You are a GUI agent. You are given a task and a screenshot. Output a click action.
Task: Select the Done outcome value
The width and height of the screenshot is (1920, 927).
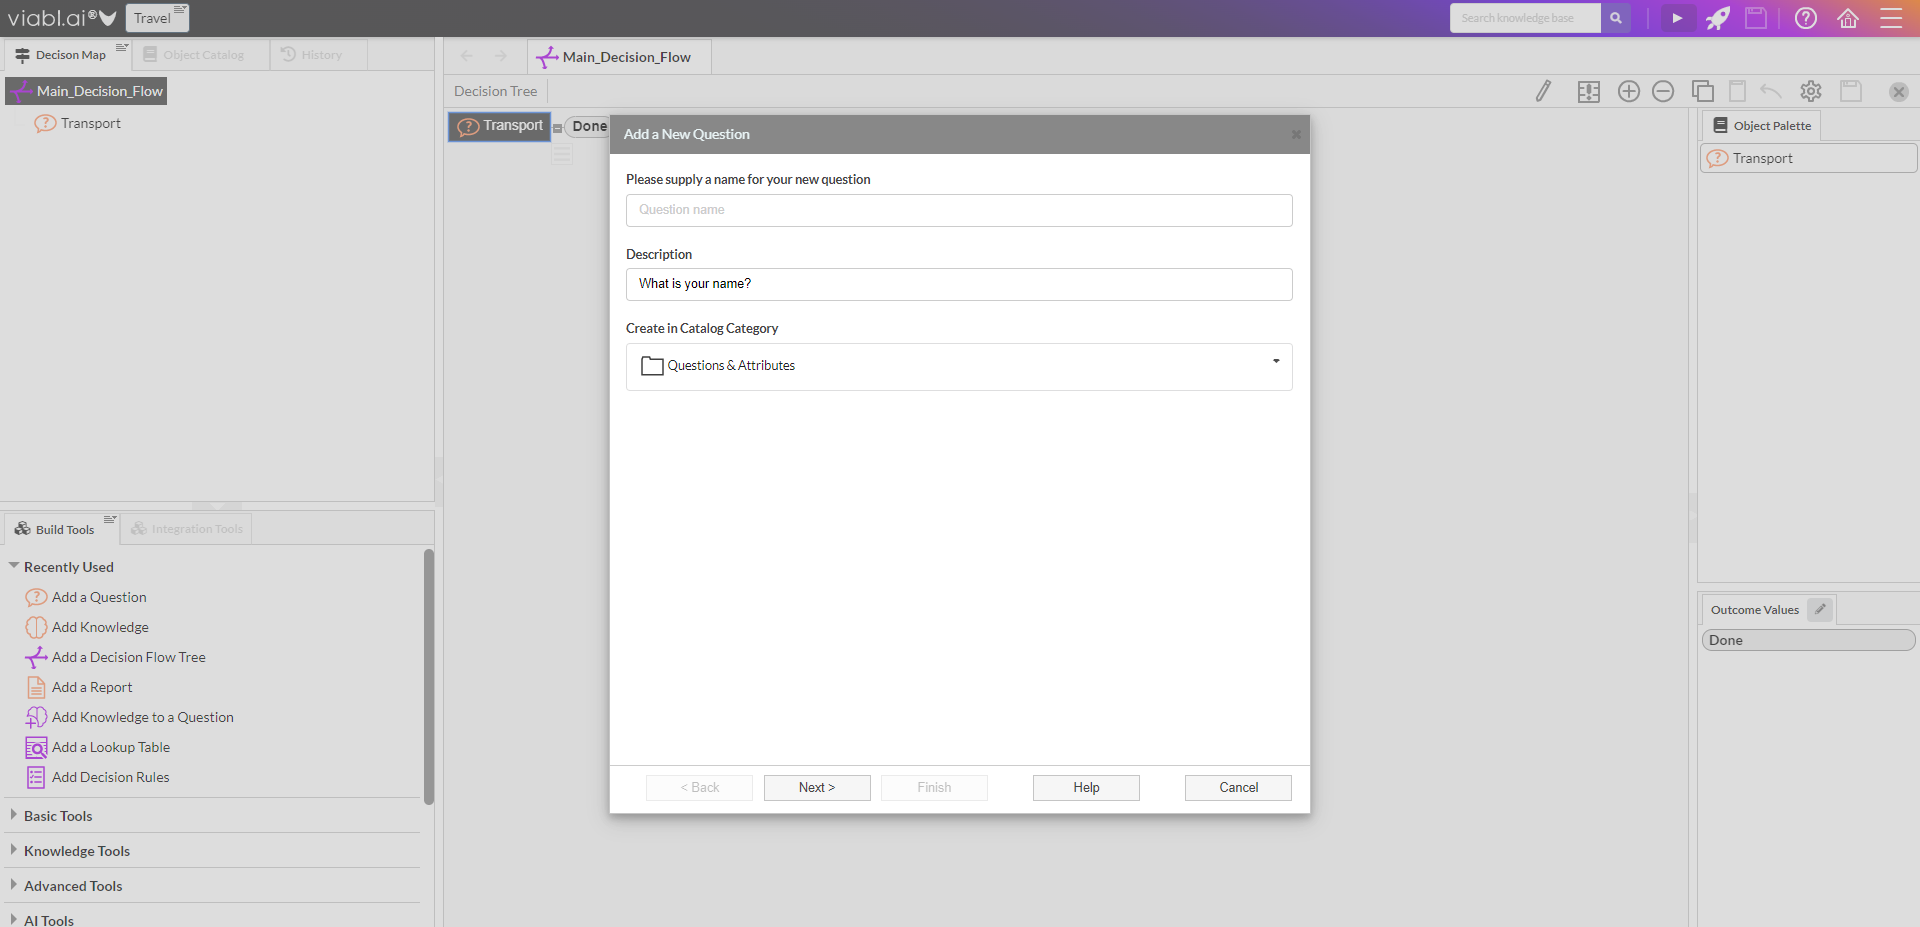point(1808,640)
